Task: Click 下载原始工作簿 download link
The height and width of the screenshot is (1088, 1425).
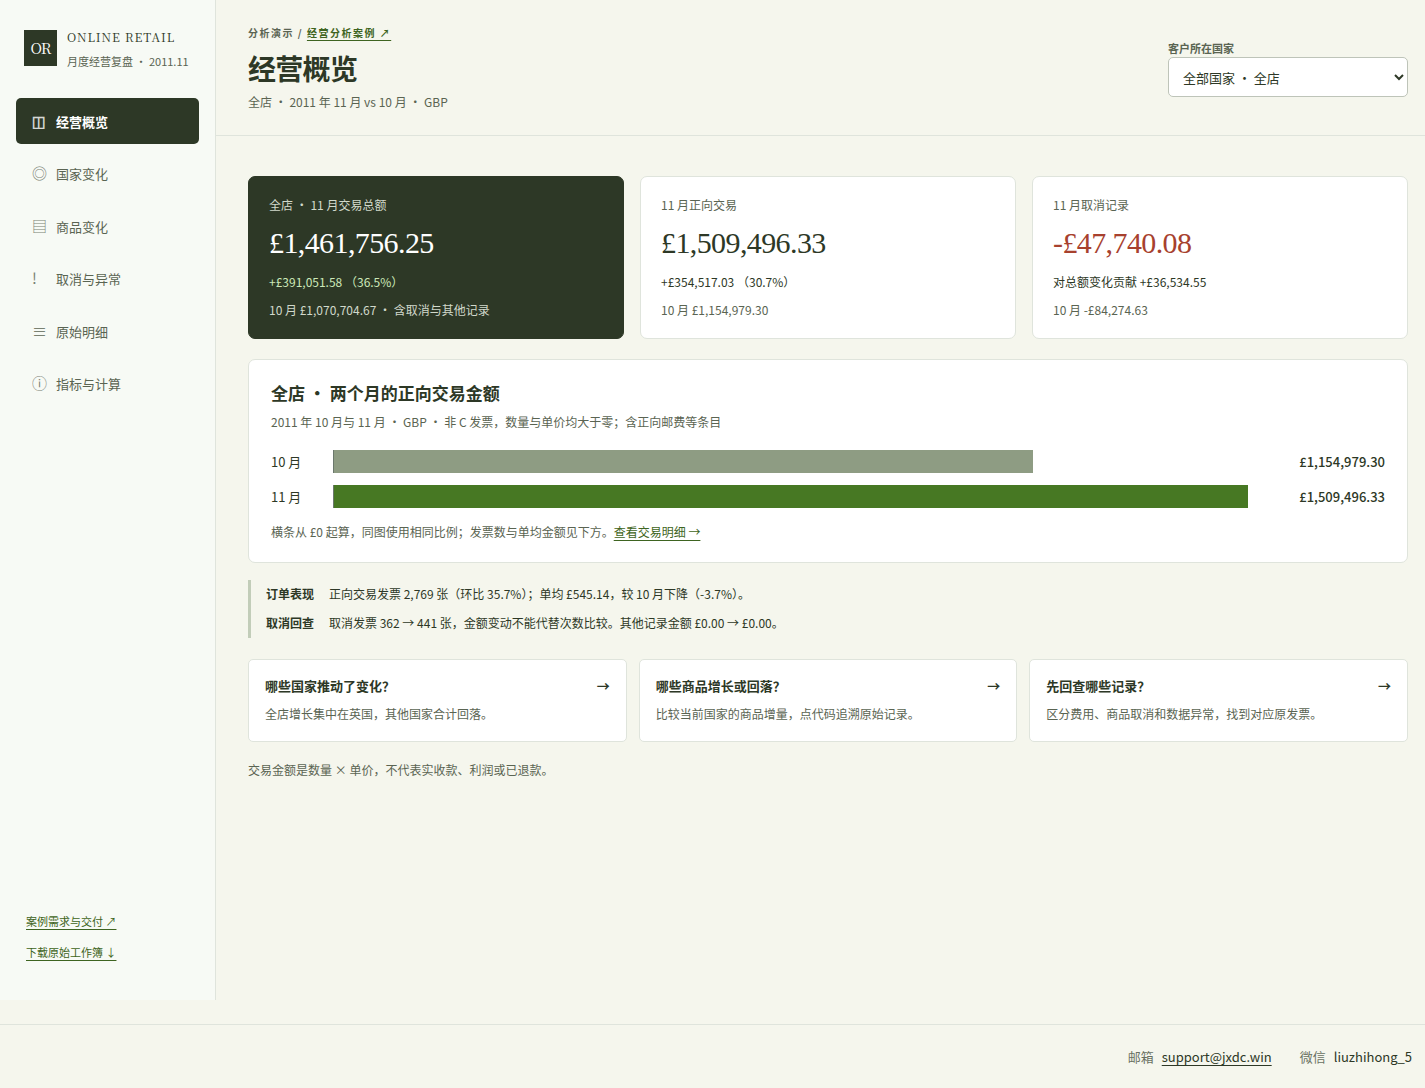Action: 71,953
